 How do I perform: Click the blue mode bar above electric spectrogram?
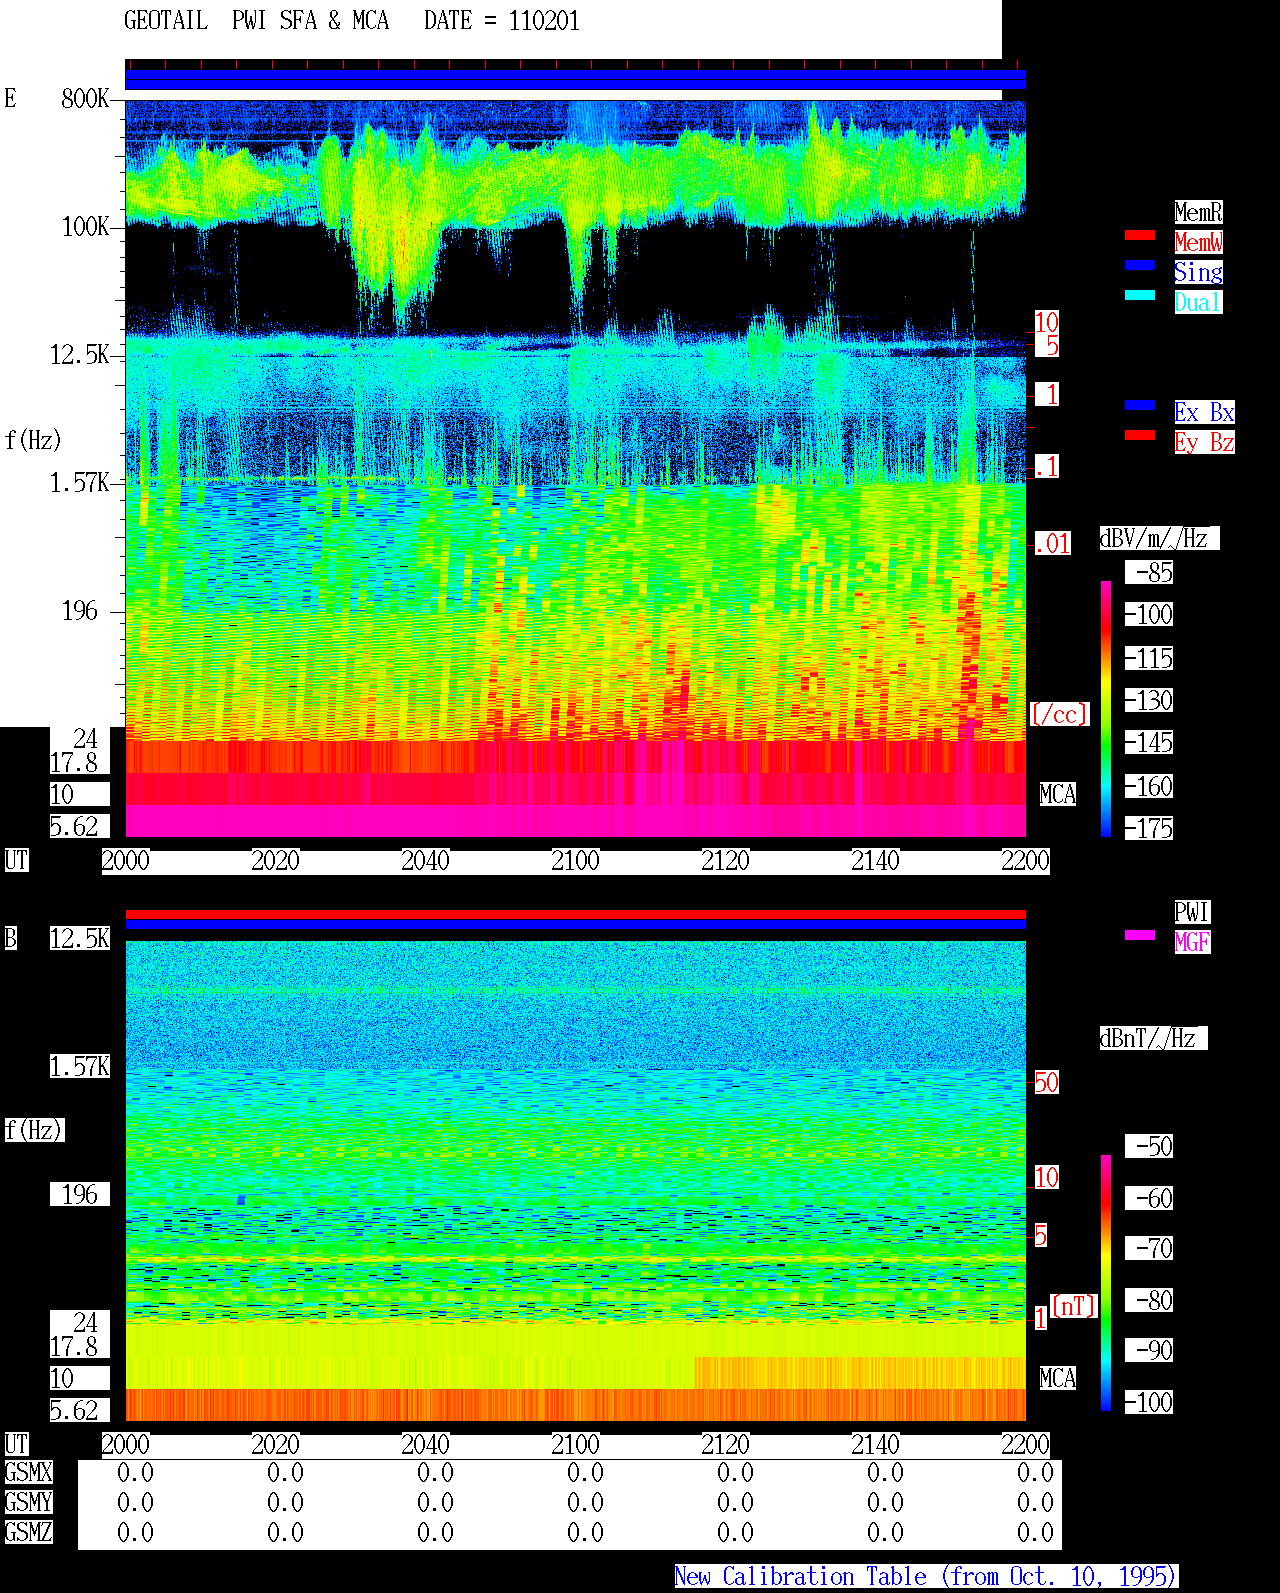[x=575, y=79]
